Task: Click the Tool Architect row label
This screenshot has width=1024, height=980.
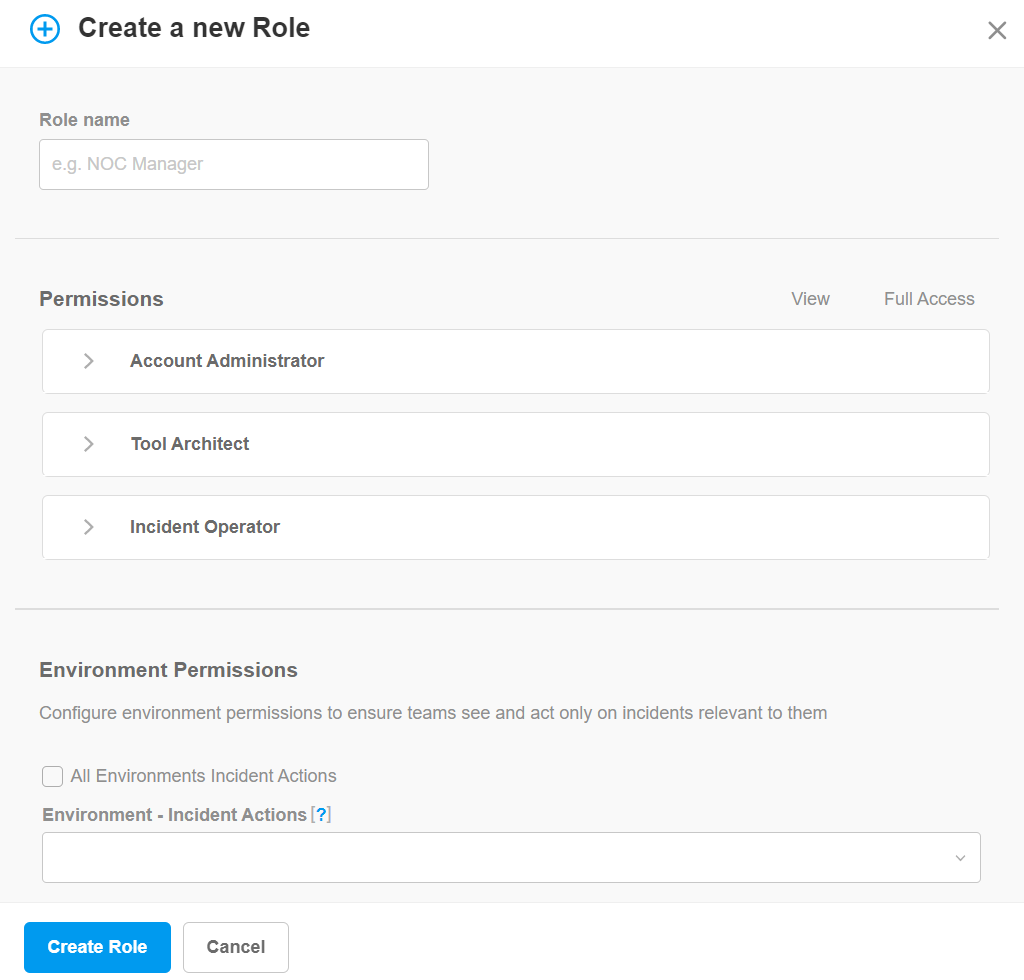Action: click(x=189, y=444)
